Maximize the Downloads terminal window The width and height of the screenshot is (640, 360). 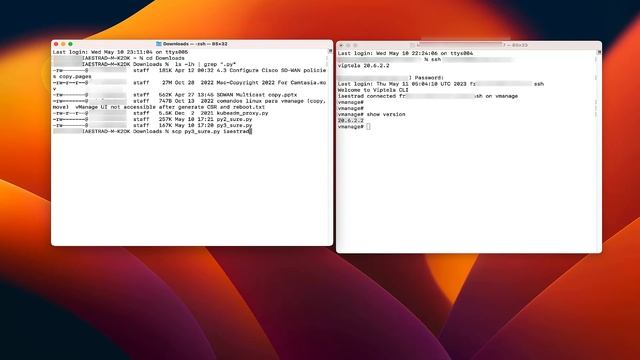[x=71, y=44]
